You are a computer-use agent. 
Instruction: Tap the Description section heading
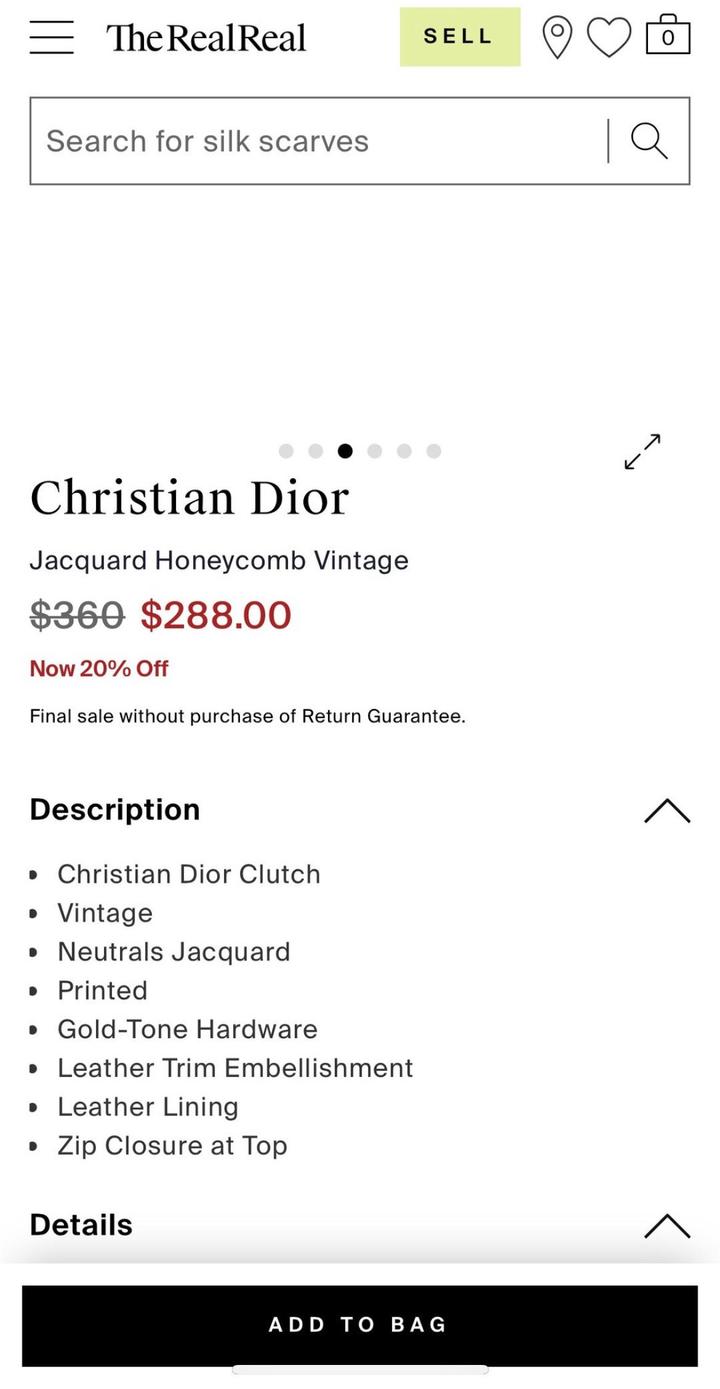click(115, 810)
